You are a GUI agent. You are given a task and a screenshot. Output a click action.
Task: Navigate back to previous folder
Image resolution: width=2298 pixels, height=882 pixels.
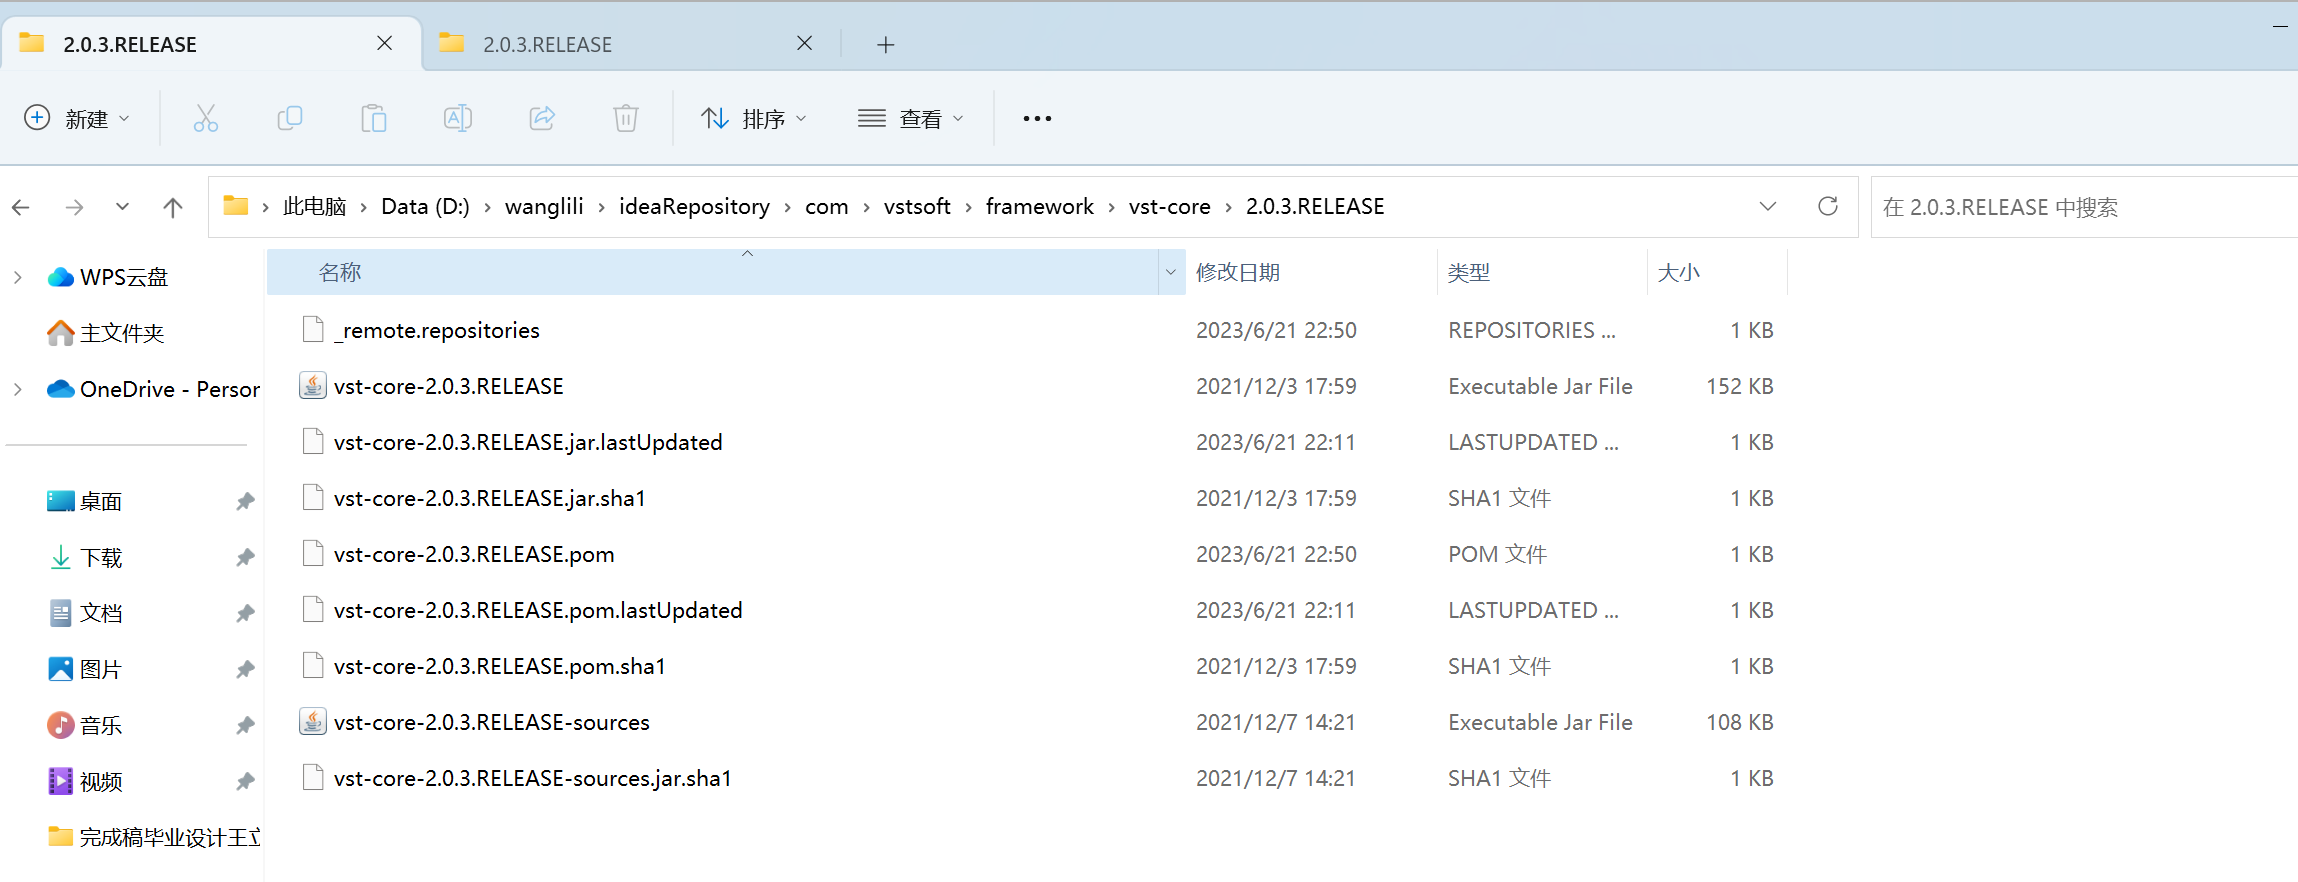coord(21,207)
